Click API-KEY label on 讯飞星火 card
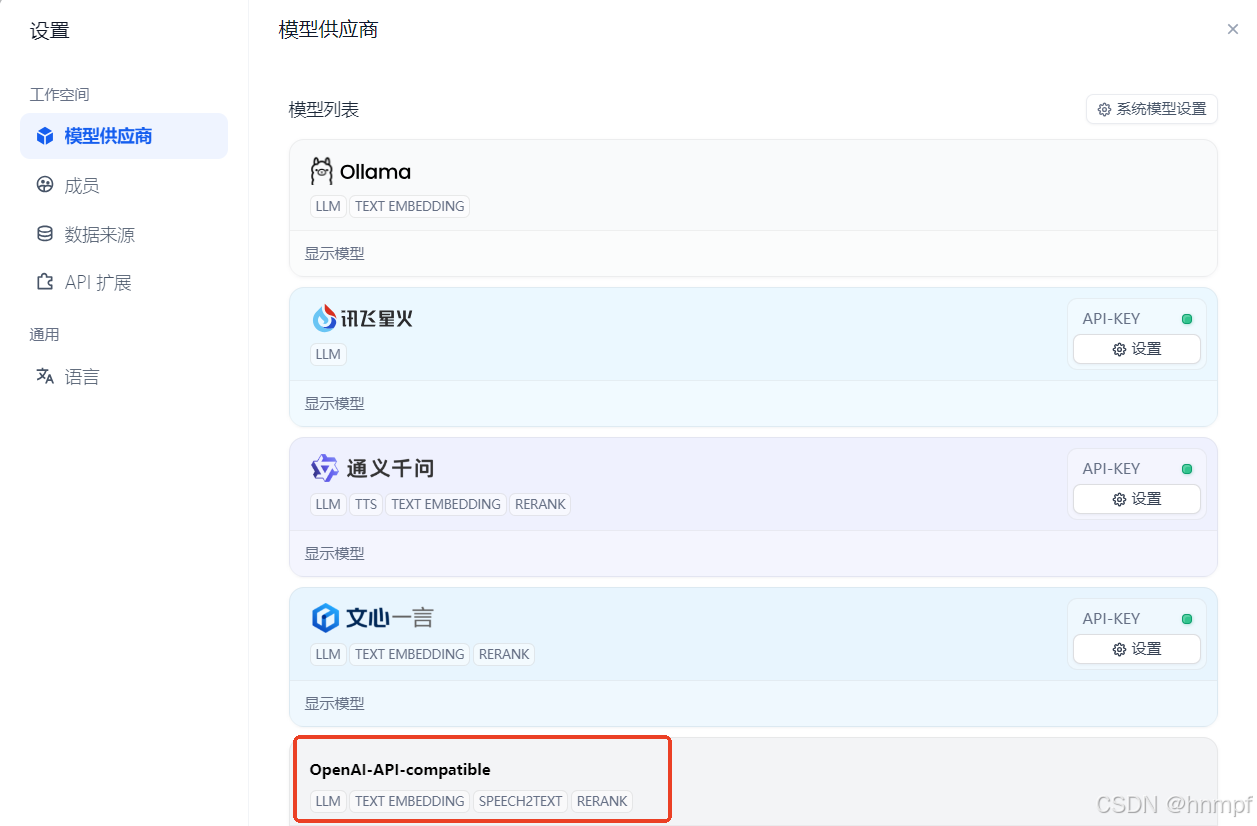The image size is (1257, 826). [x=1111, y=319]
